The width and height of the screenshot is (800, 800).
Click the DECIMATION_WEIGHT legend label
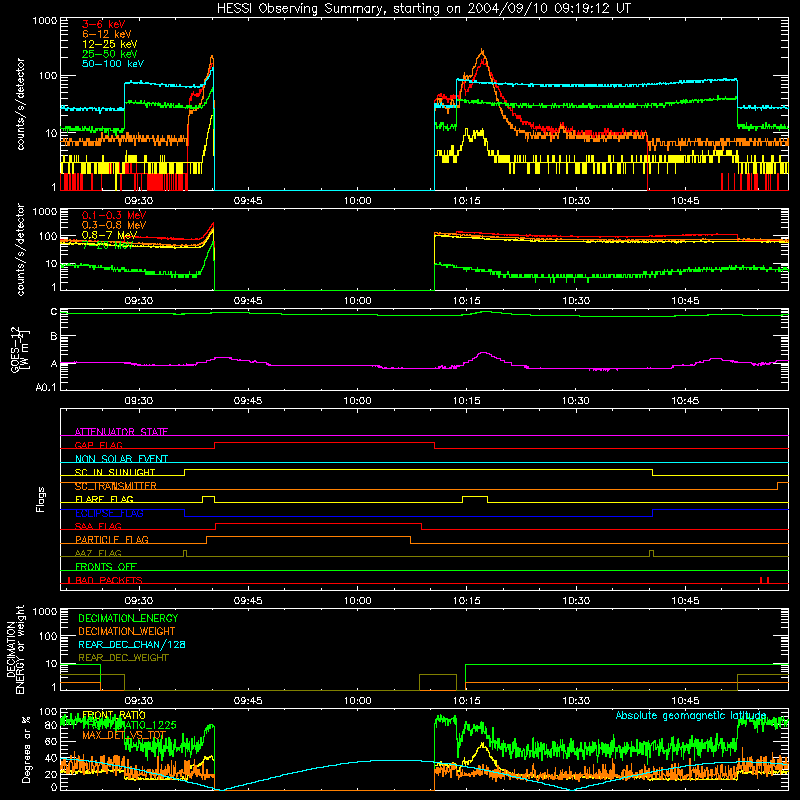click(x=127, y=631)
